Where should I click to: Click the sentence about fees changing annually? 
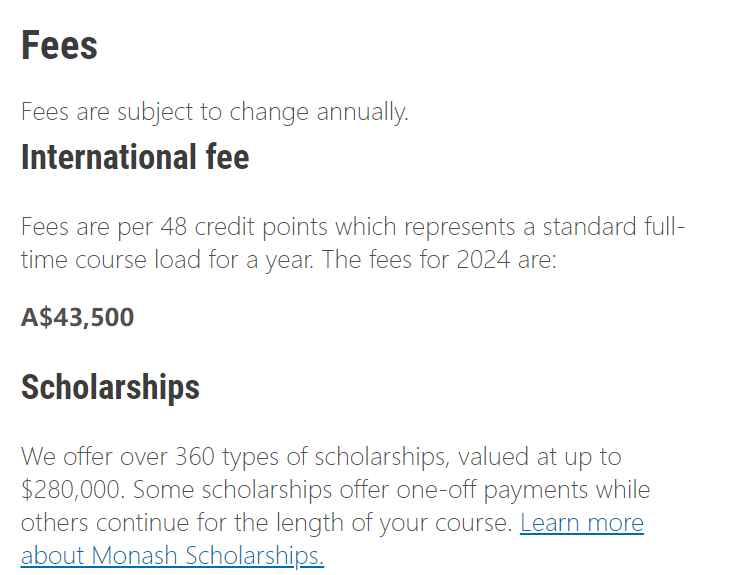tap(214, 112)
